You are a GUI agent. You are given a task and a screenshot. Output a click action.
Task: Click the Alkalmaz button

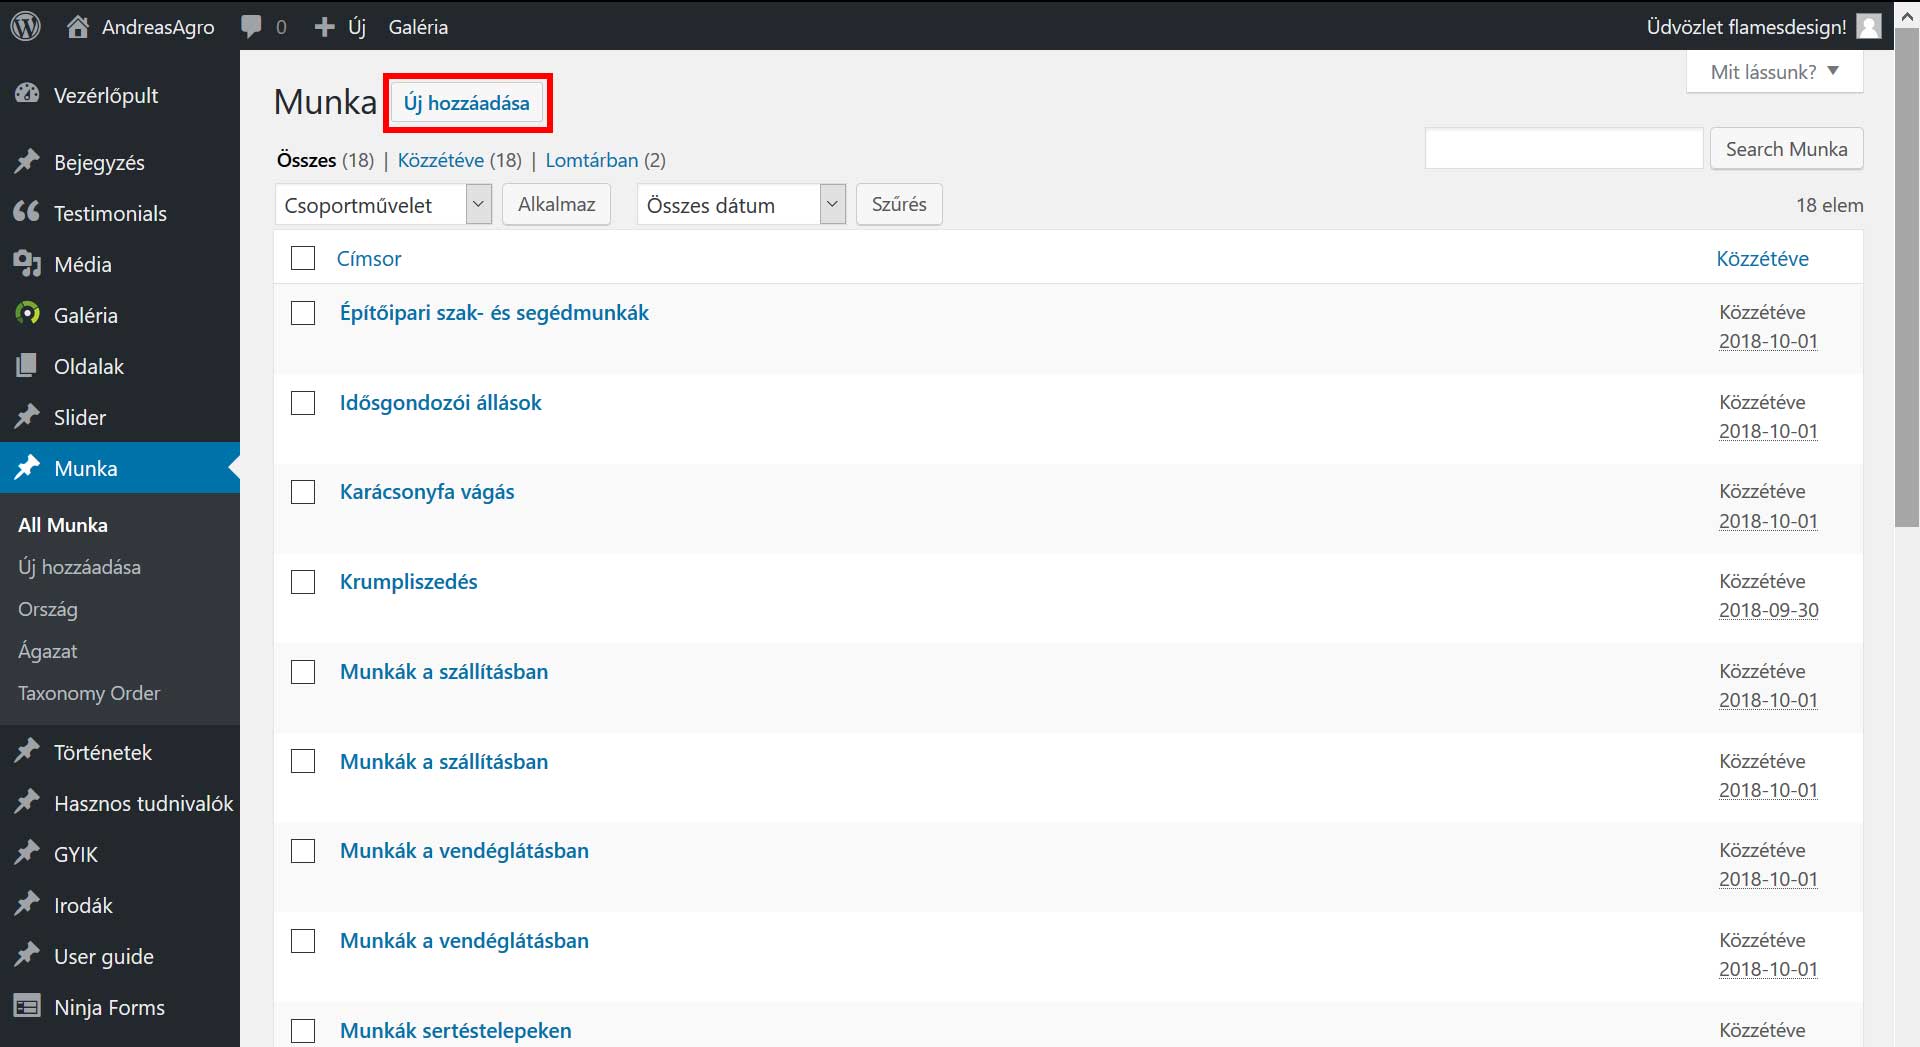tap(556, 204)
